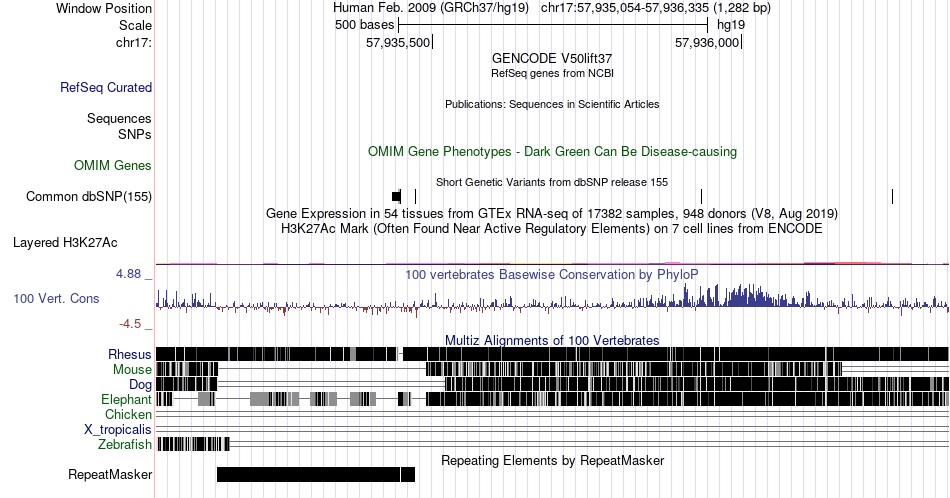Click the Scale label
Viewport: 950px width, 498px height.
pos(135,25)
